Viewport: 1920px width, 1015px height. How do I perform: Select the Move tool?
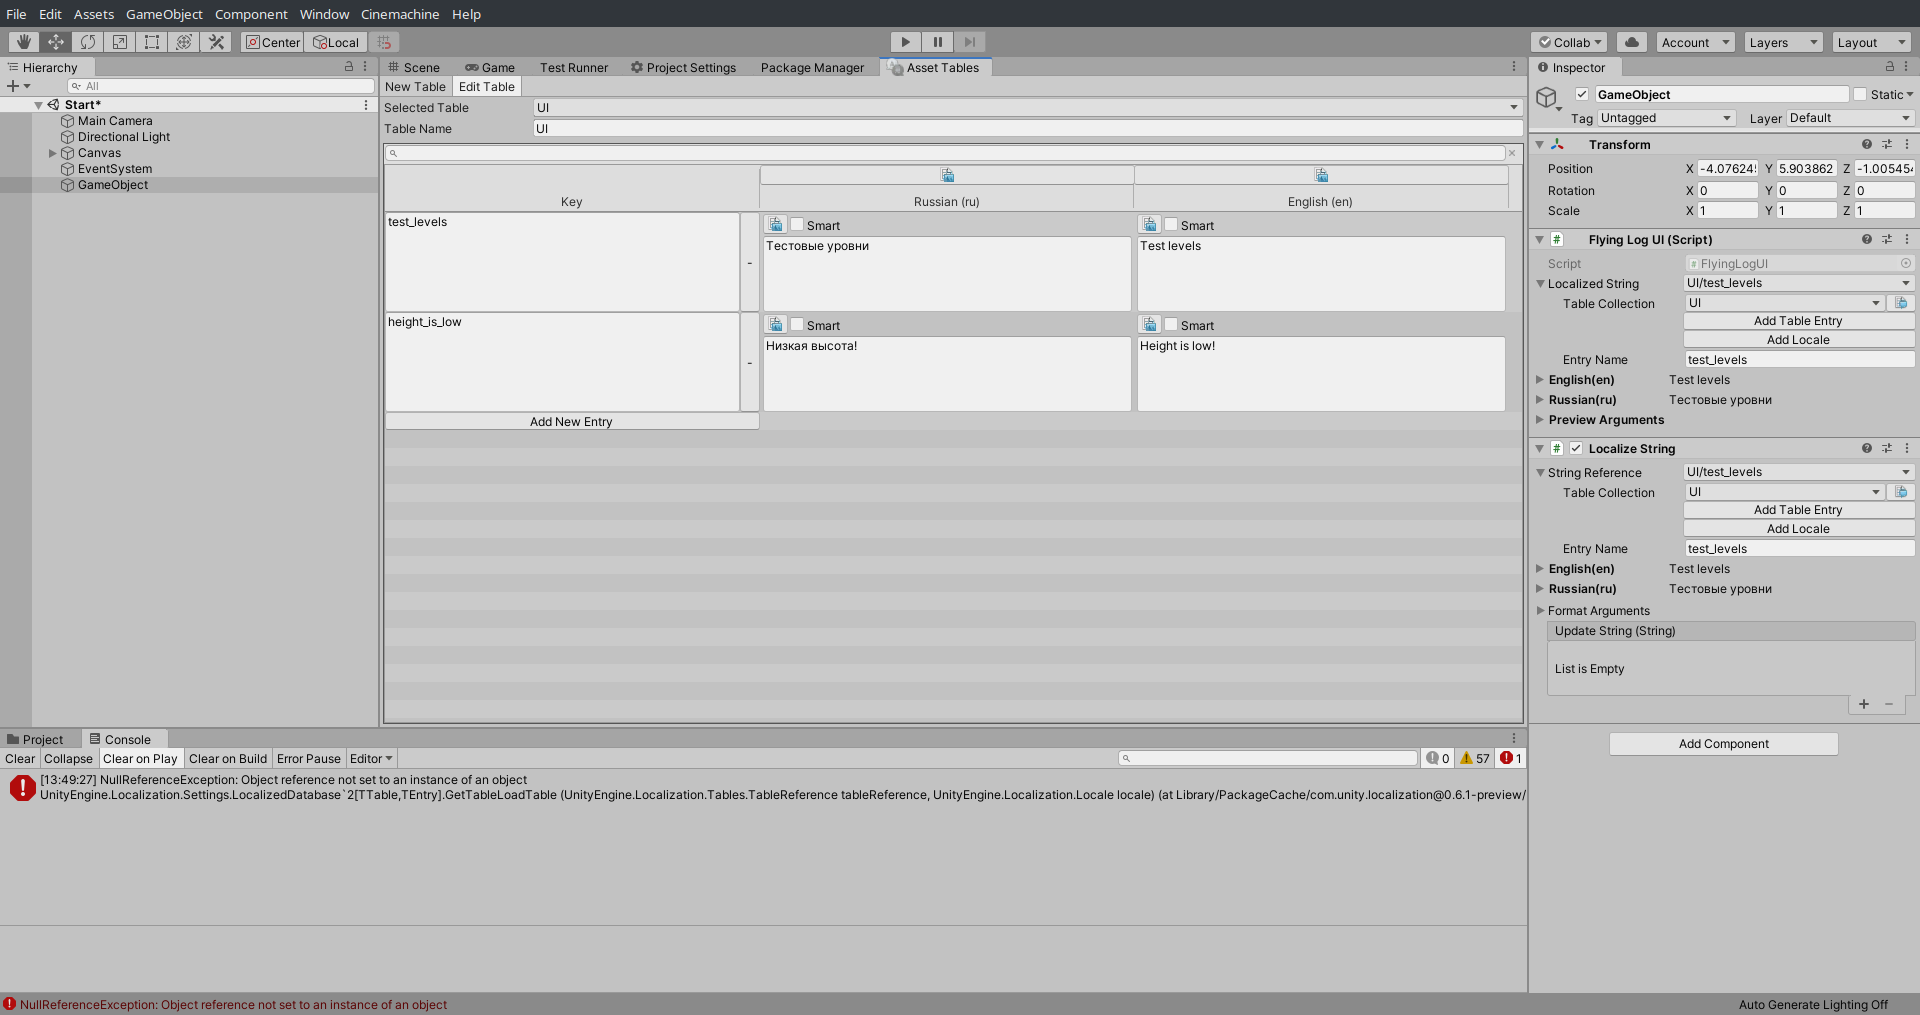(x=56, y=42)
